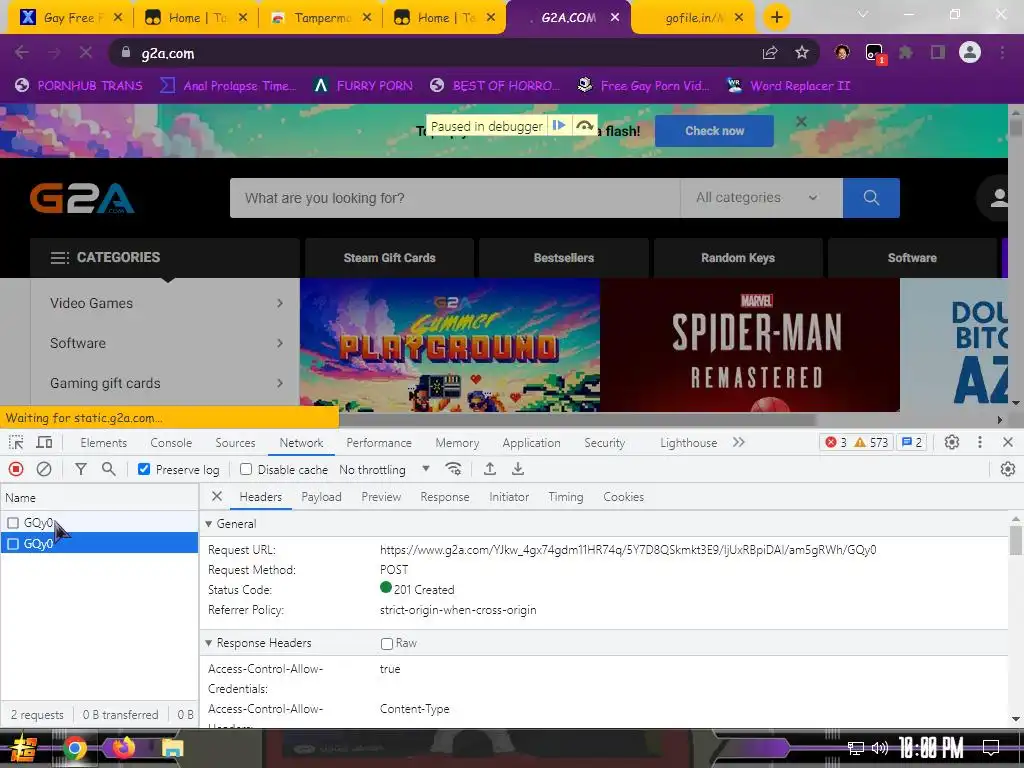This screenshot has height=768, width=1024.
Task: Open DevTools settings gear
Action: (952, 442)
